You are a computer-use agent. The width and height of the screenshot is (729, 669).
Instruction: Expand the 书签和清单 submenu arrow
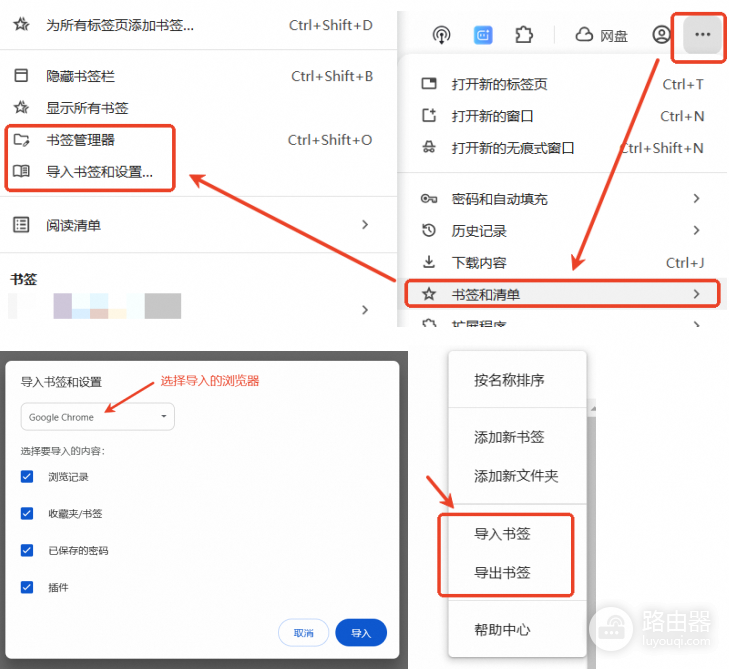click(x=696, y=294)
